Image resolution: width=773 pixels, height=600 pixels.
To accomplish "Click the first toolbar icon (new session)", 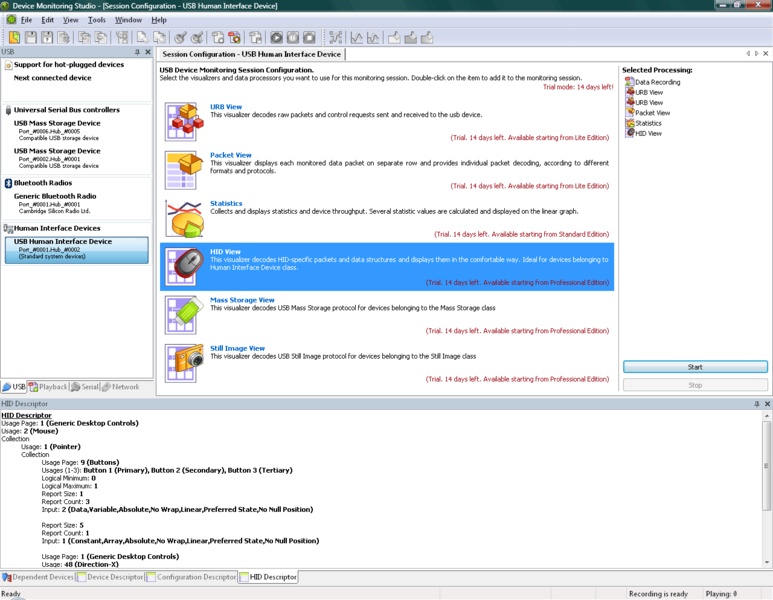I will pyautogui.click(x=14, y=38).
